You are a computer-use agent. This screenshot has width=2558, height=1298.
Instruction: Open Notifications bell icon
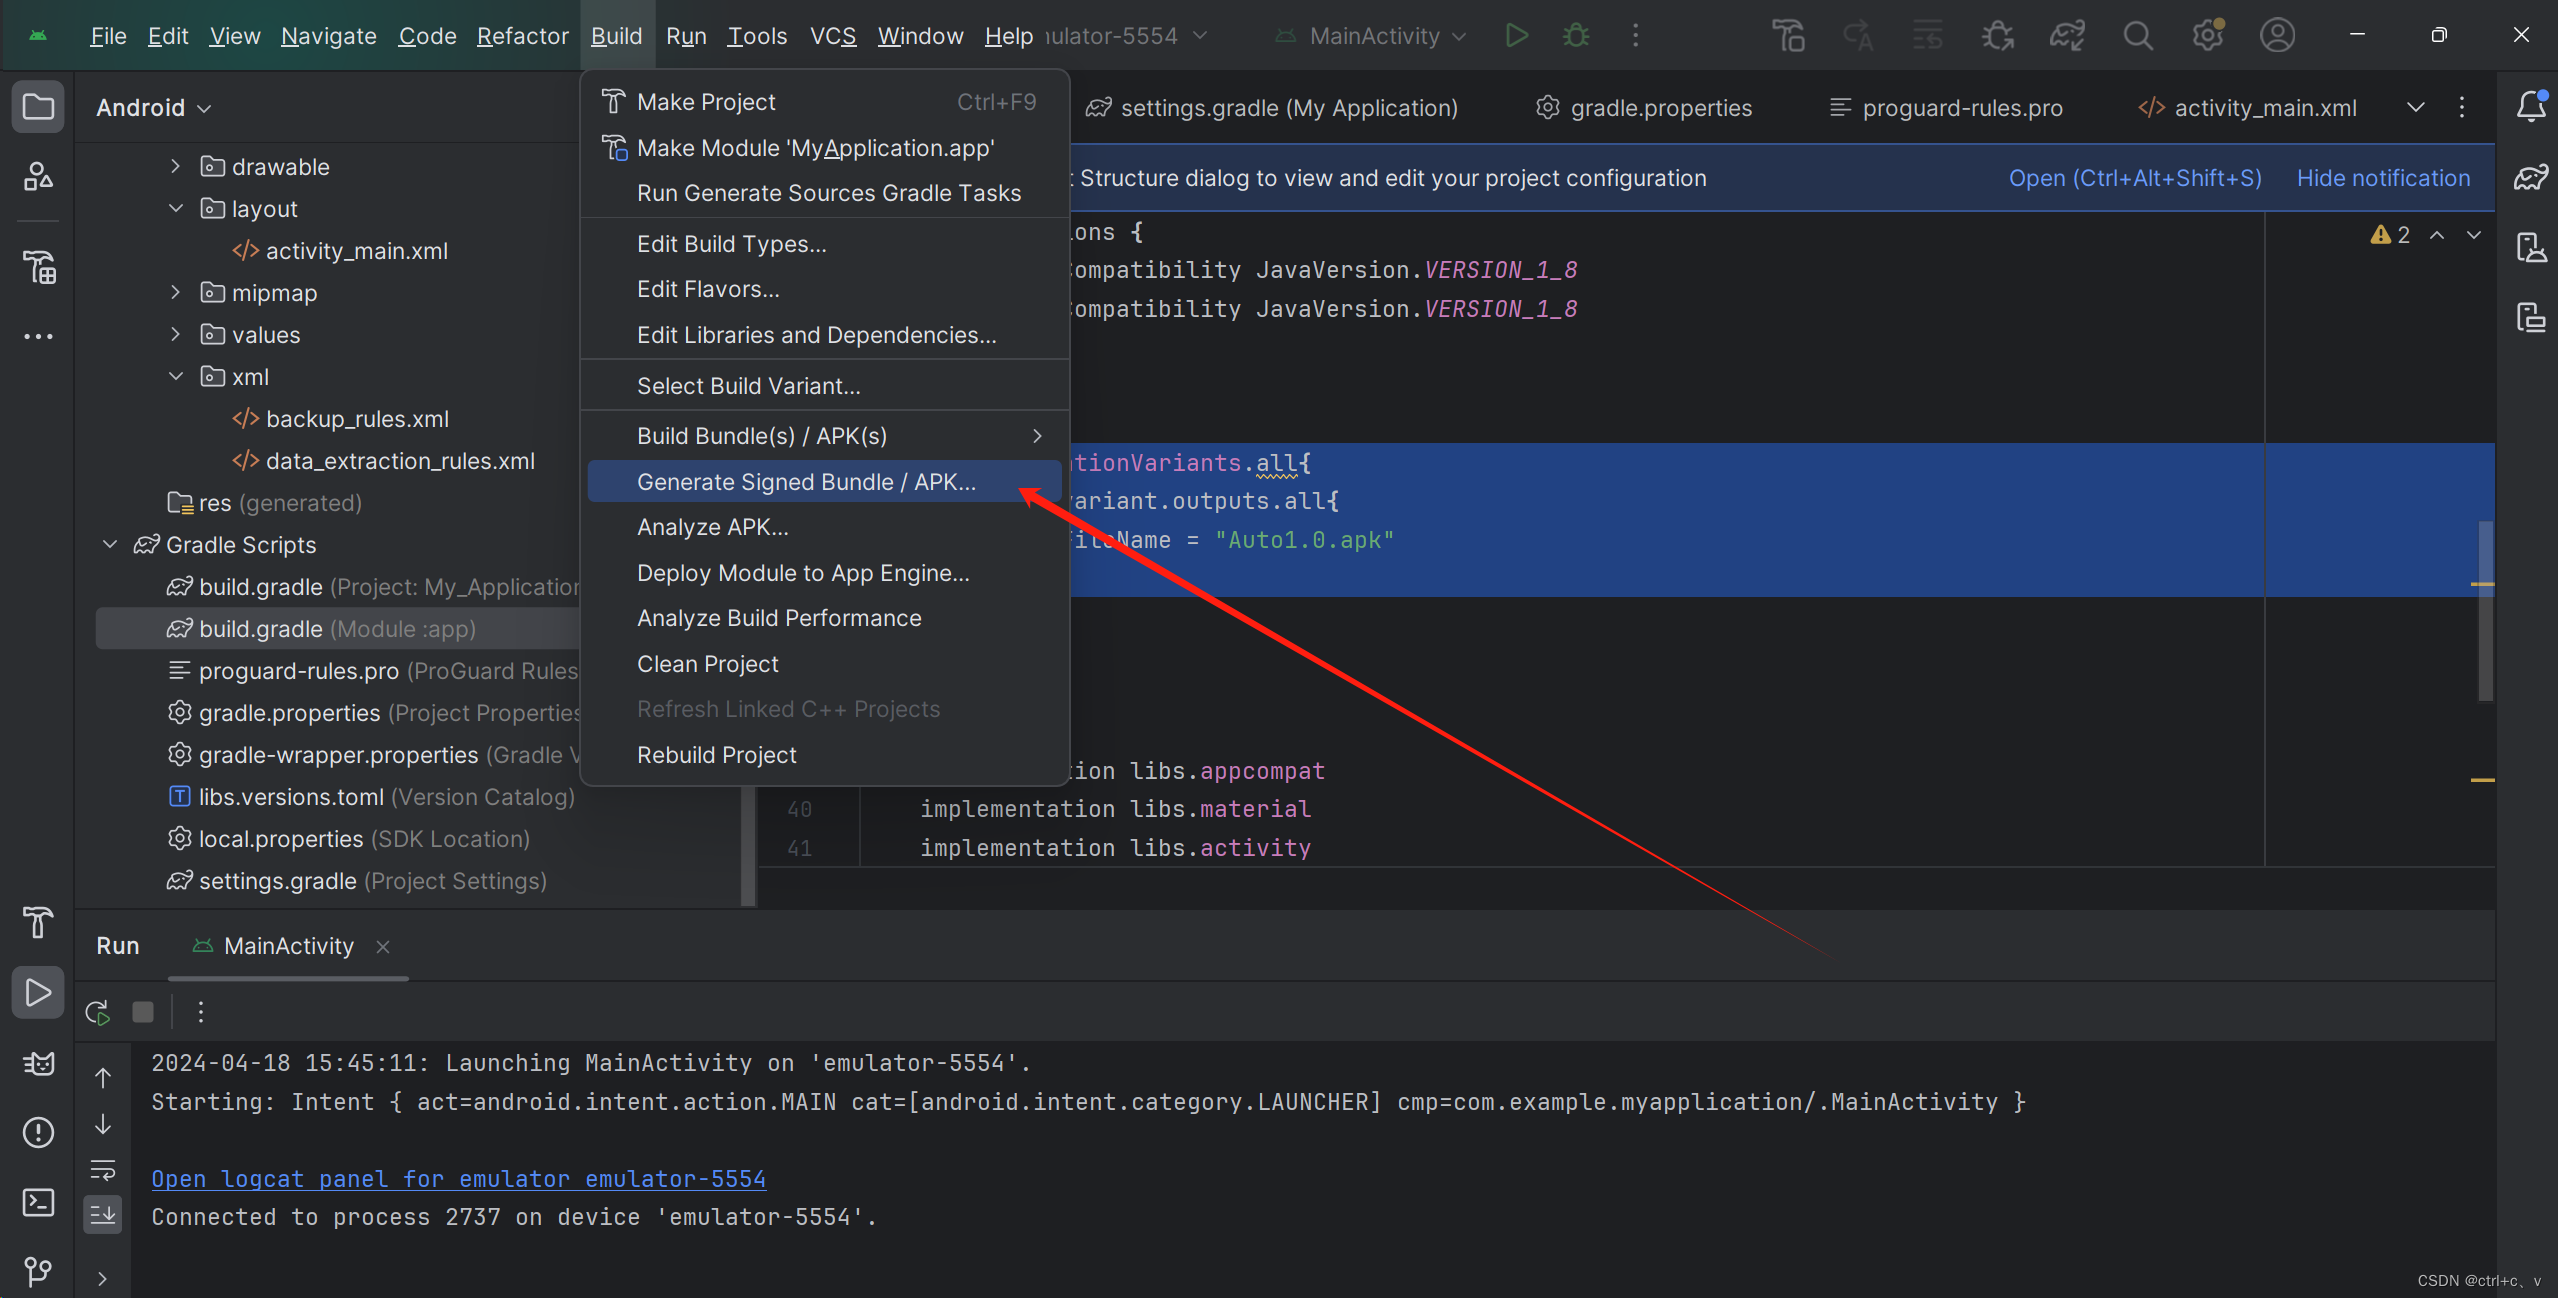2531,106
